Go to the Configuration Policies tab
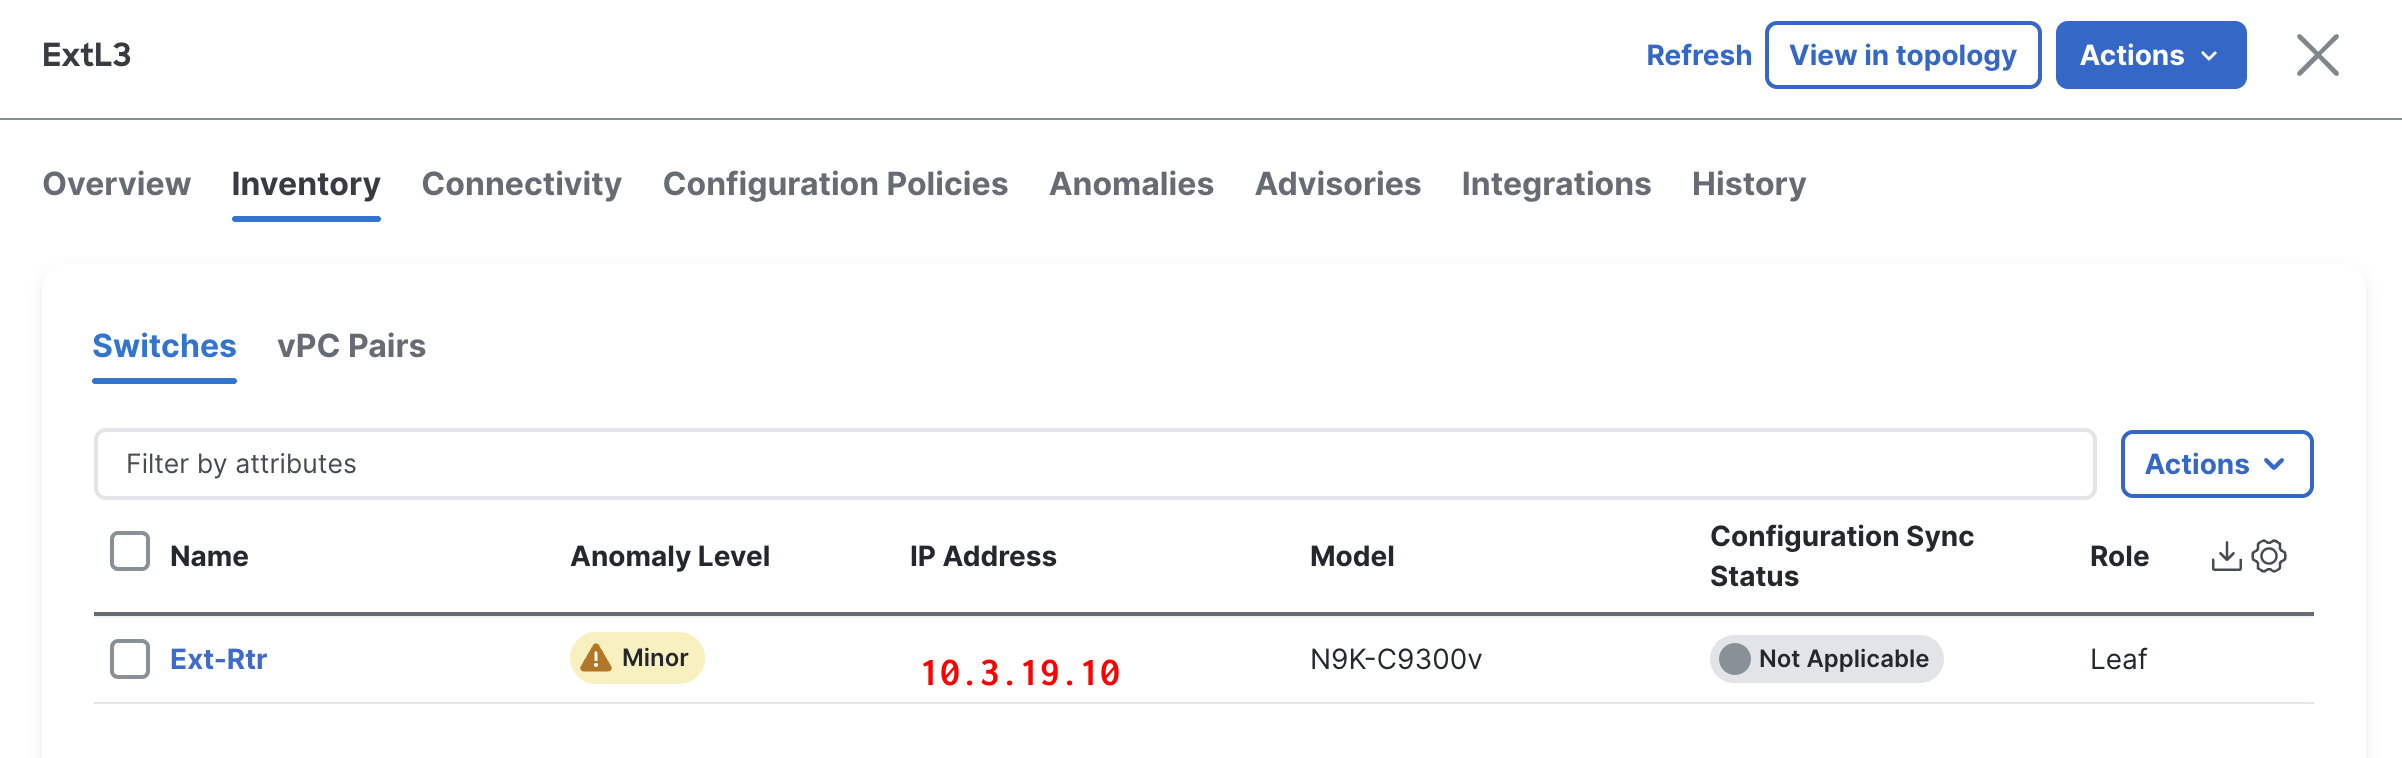2402x758 pixels. click(835, 184)
